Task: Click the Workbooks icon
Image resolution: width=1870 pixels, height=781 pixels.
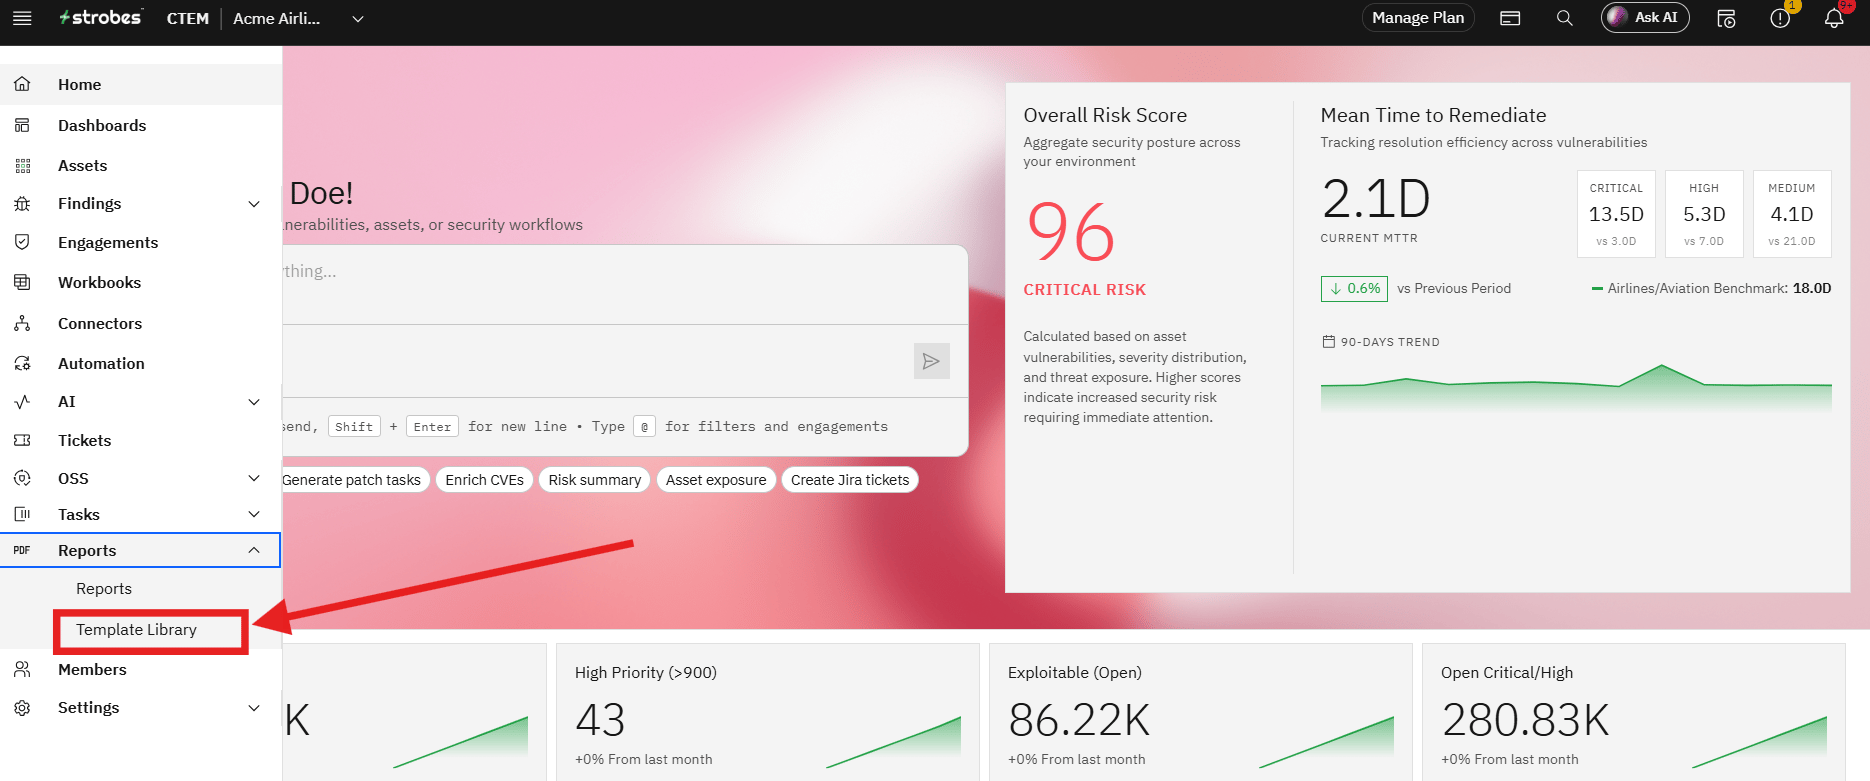Action: [22, 282]
